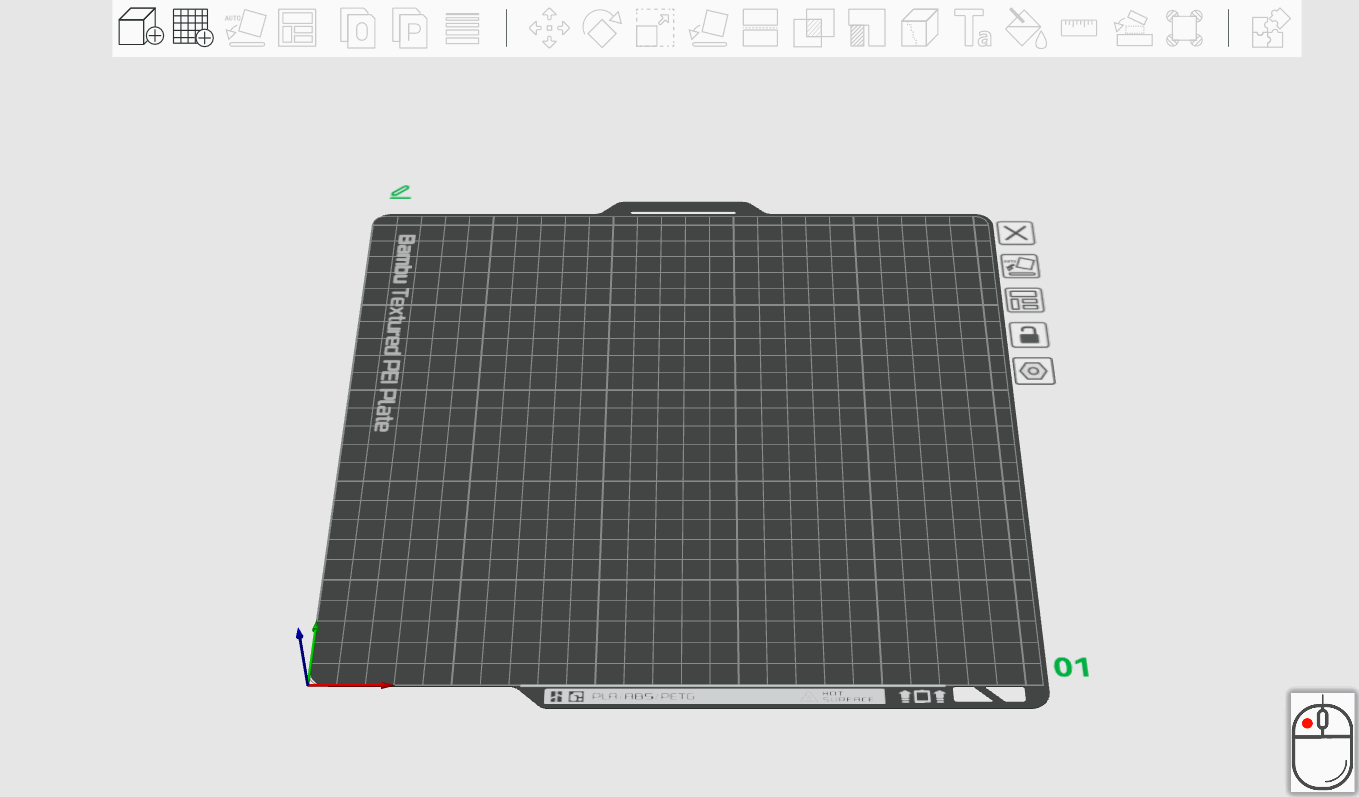This screenshot has height=797, width=1359.
Task: Choose the Lay on Face tool
Action: click(708, 28)
